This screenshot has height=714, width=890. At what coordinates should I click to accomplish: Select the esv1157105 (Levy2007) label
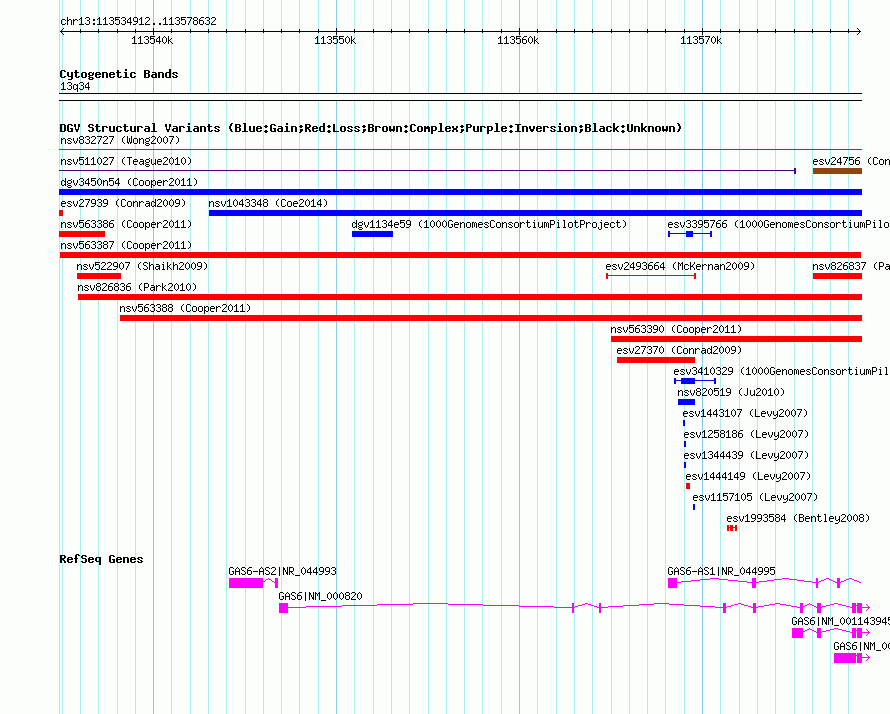tap(755, 497)
